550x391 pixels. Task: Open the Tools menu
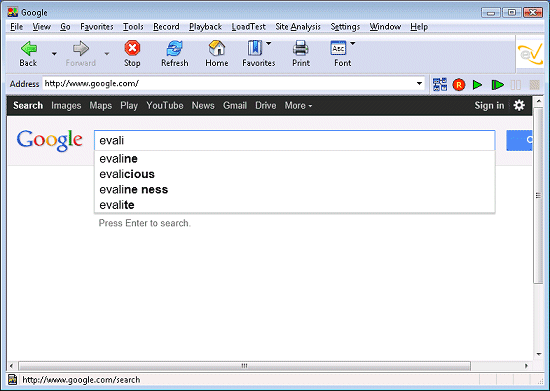coord(133,27)
